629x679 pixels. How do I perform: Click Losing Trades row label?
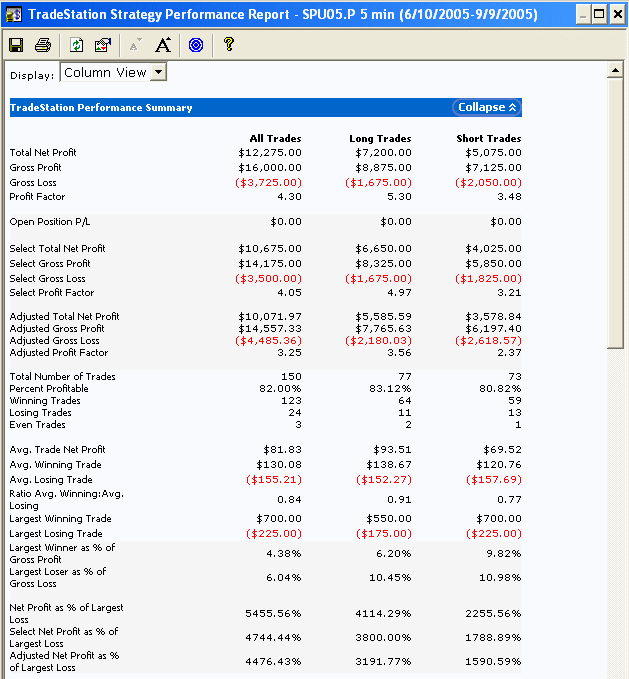(x=40, y=413)
